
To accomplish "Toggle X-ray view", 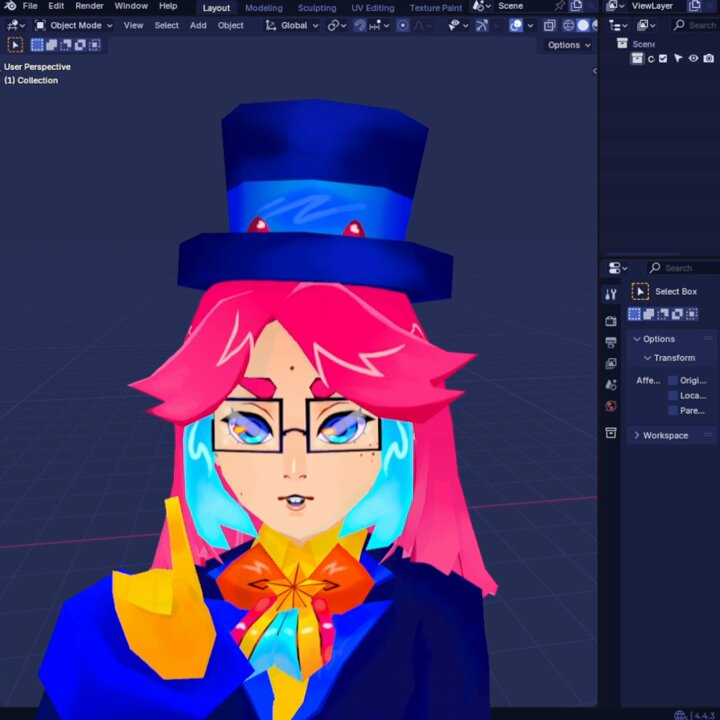I will tap(549, 25).
